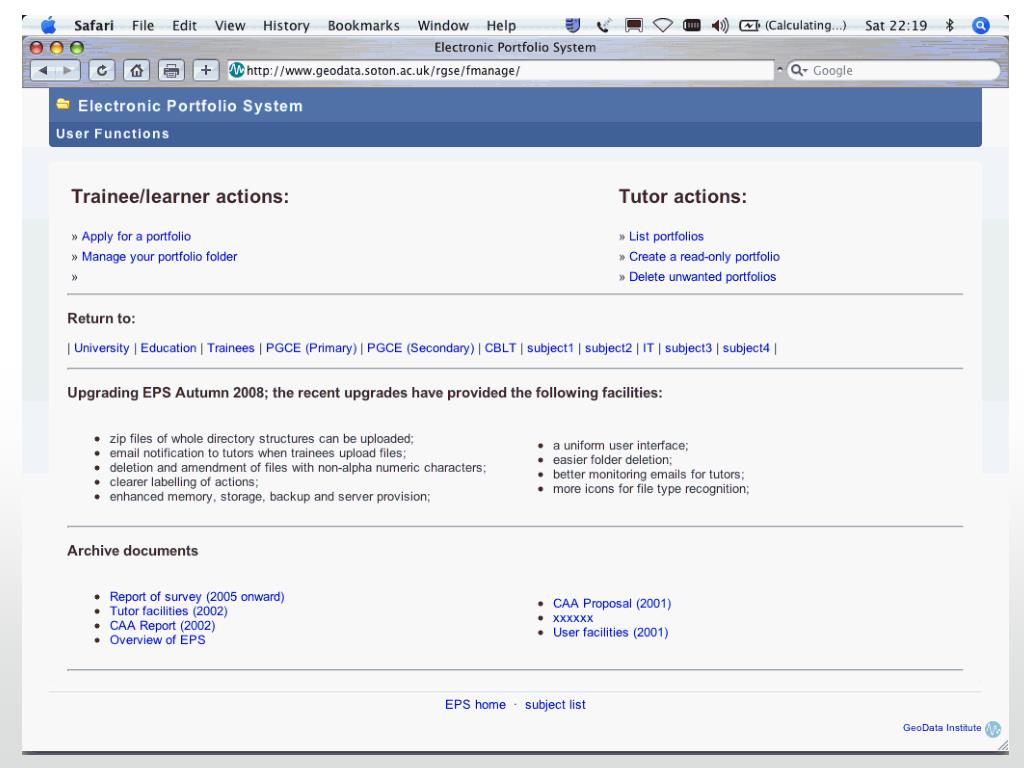
Task: Go back with Safari's back arrow
Action: pos(43,70)
